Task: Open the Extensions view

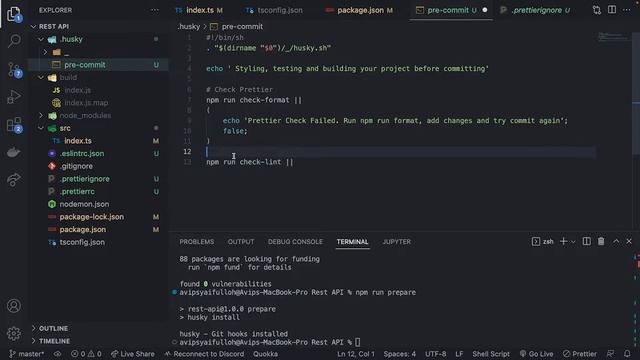Action: pos(14,125)
